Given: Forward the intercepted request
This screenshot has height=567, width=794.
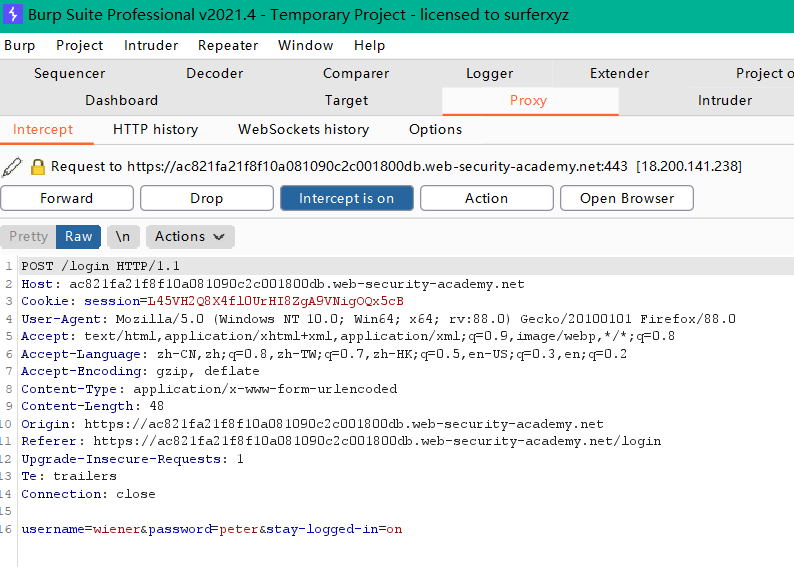Looking at the screenshot, I should (67, 198).
